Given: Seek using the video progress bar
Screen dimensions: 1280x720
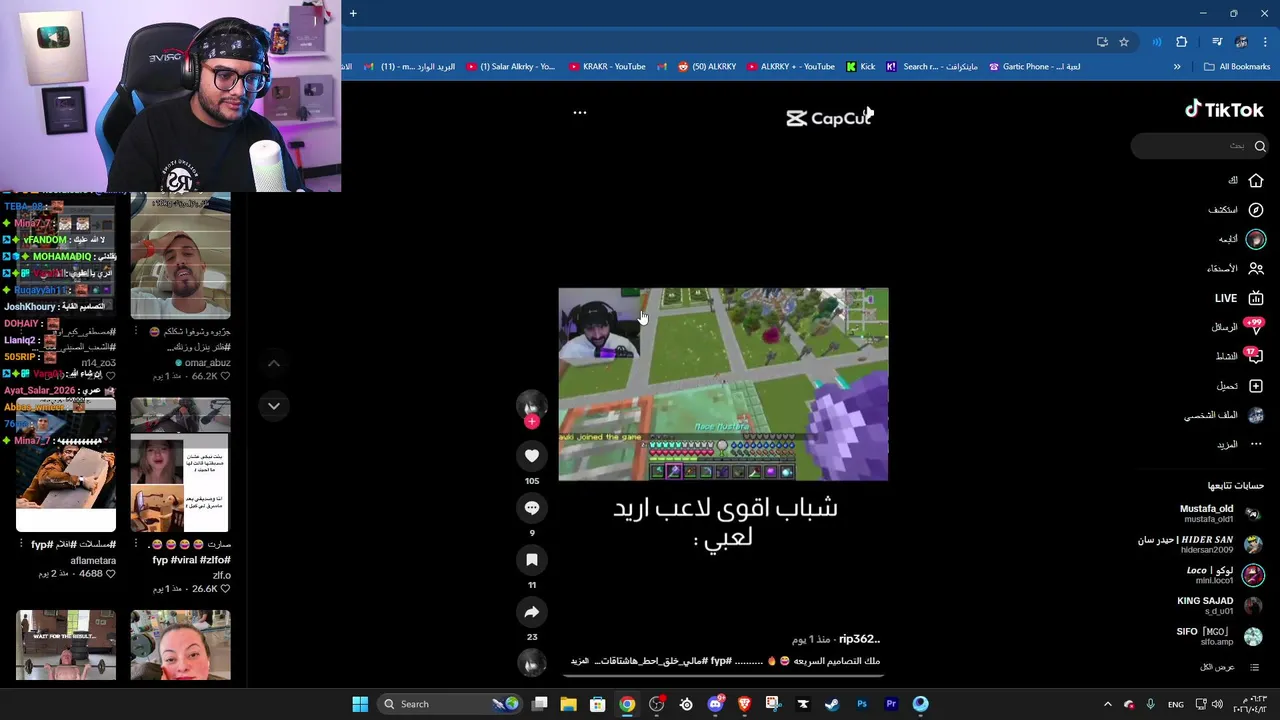Looking at the screenshot, I should [x=723, y=676].
